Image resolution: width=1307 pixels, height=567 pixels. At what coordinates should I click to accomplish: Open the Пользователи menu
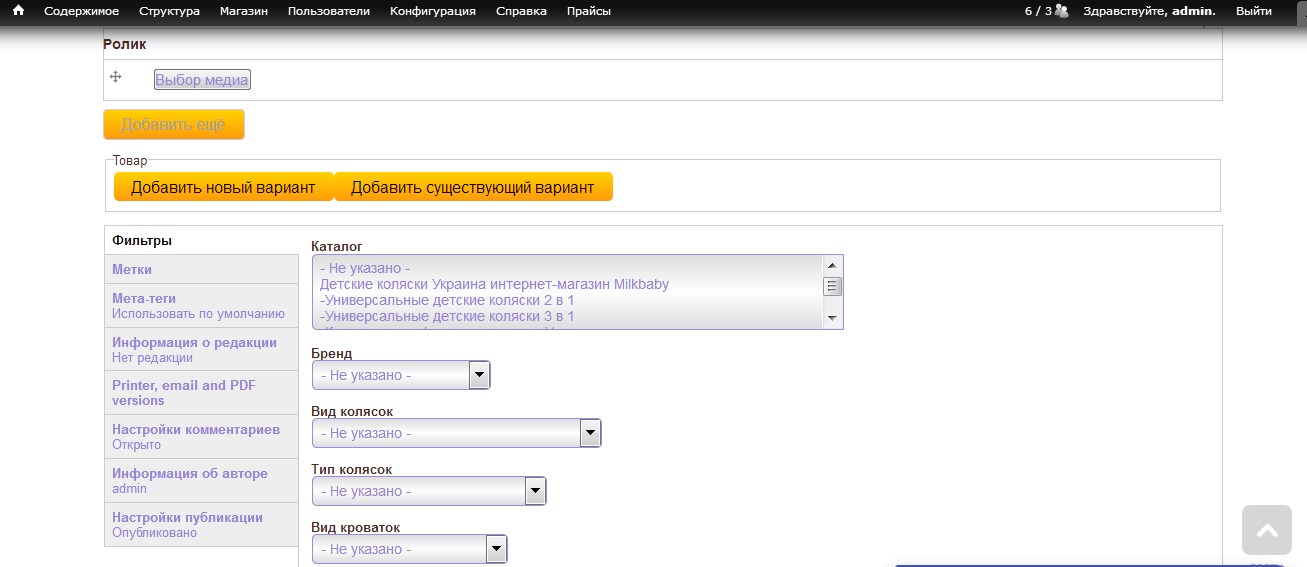coord(328,11)
